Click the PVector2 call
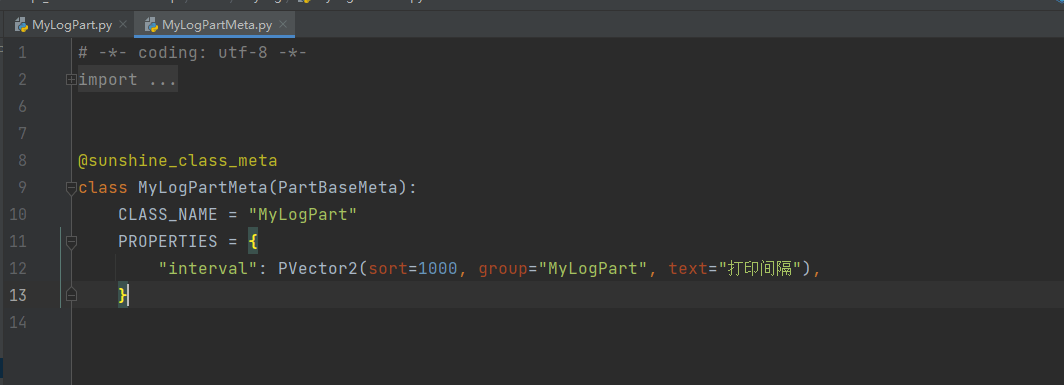The height and width of the screenshot is (385, 1064). pyautogui.click(x=318, y=268)
